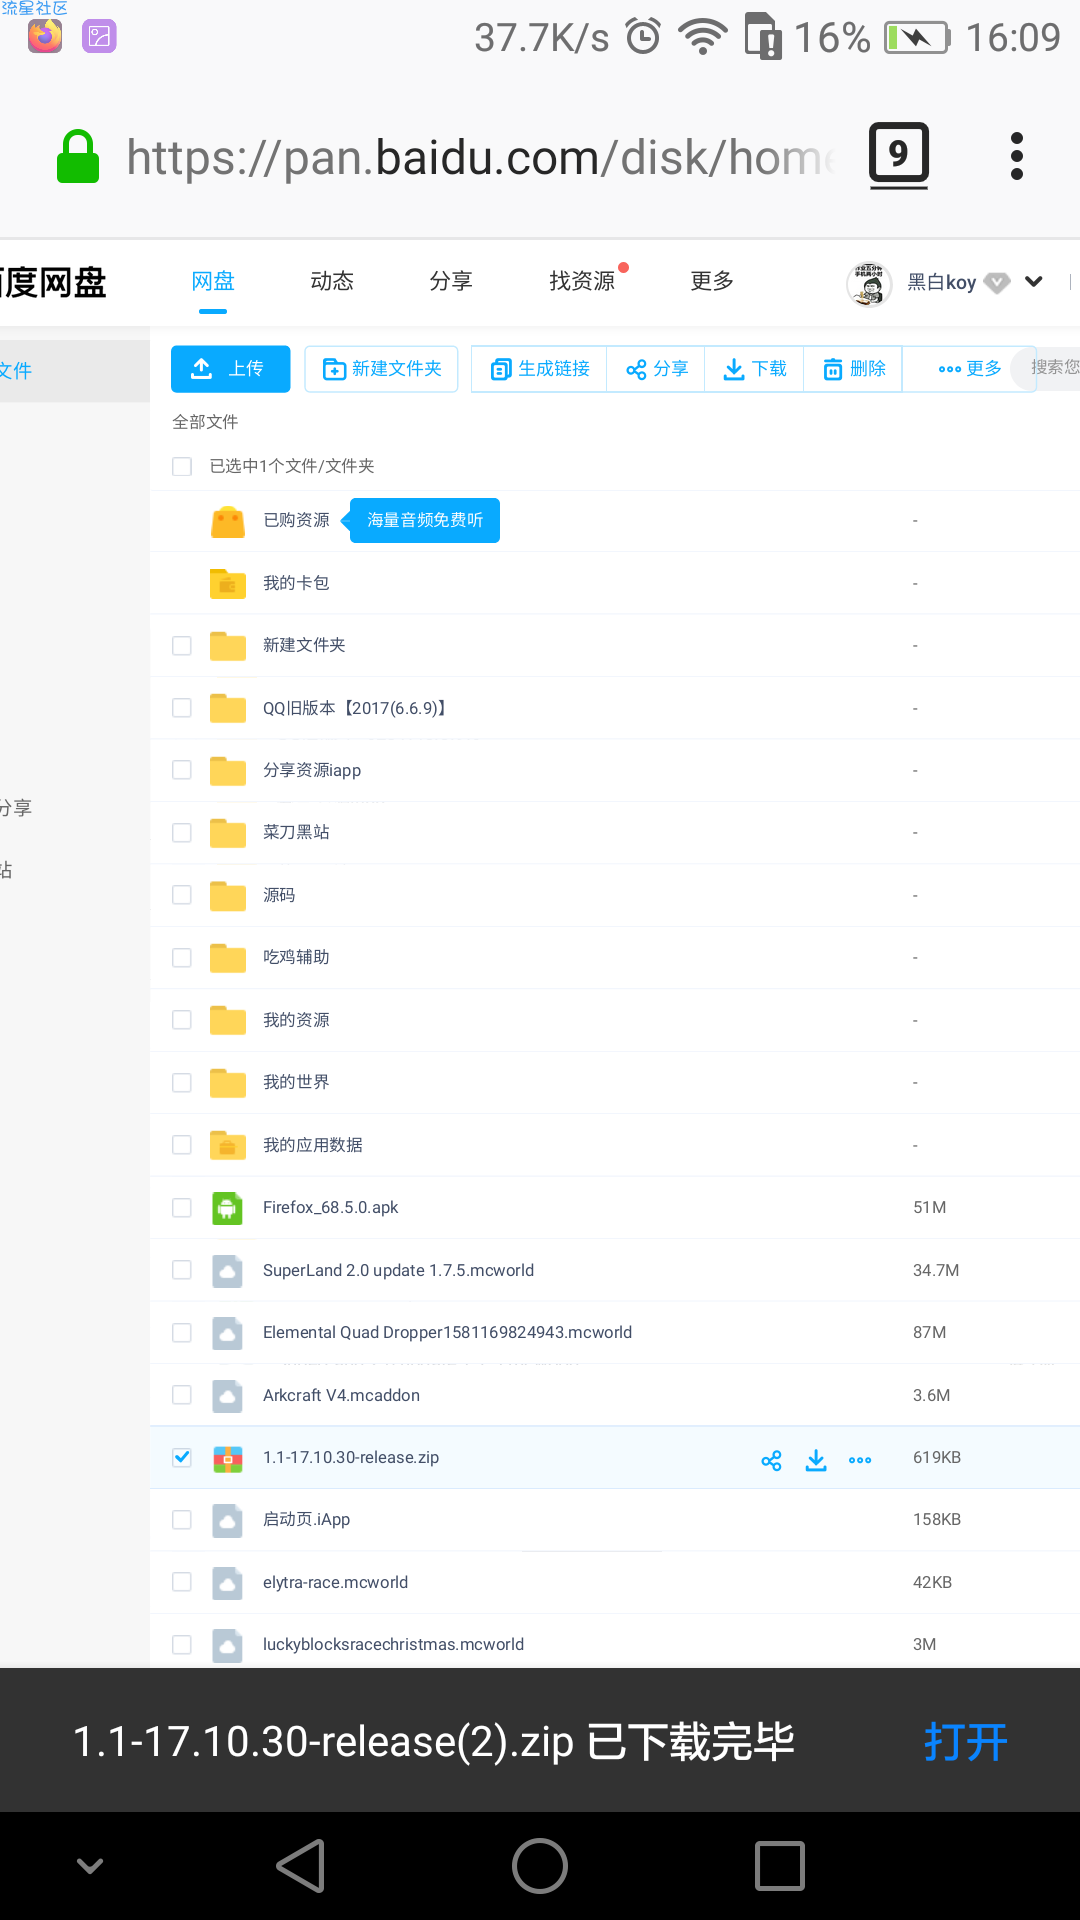Click the elytra-race.mcworld file icon
This screenshot has width=1080, height=1920.
tap(228, 1583)
